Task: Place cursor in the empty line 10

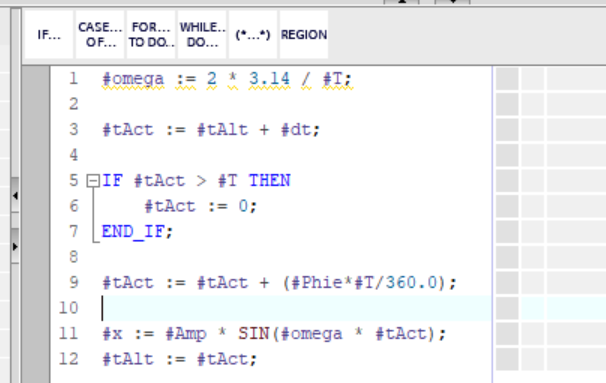Action: click(x=296, y=308)
